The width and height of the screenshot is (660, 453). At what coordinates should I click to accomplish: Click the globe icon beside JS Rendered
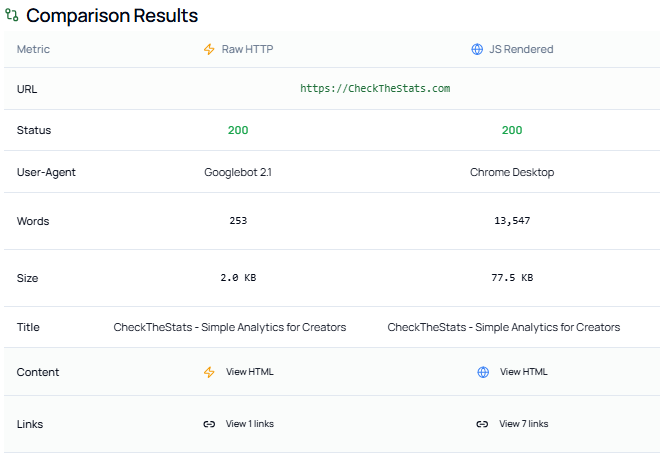point(477,49)
